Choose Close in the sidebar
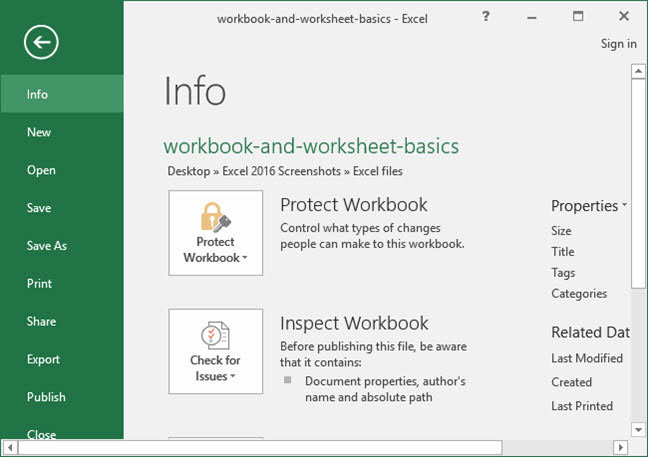Screen dimensions: 648x457 pos(62,432)
